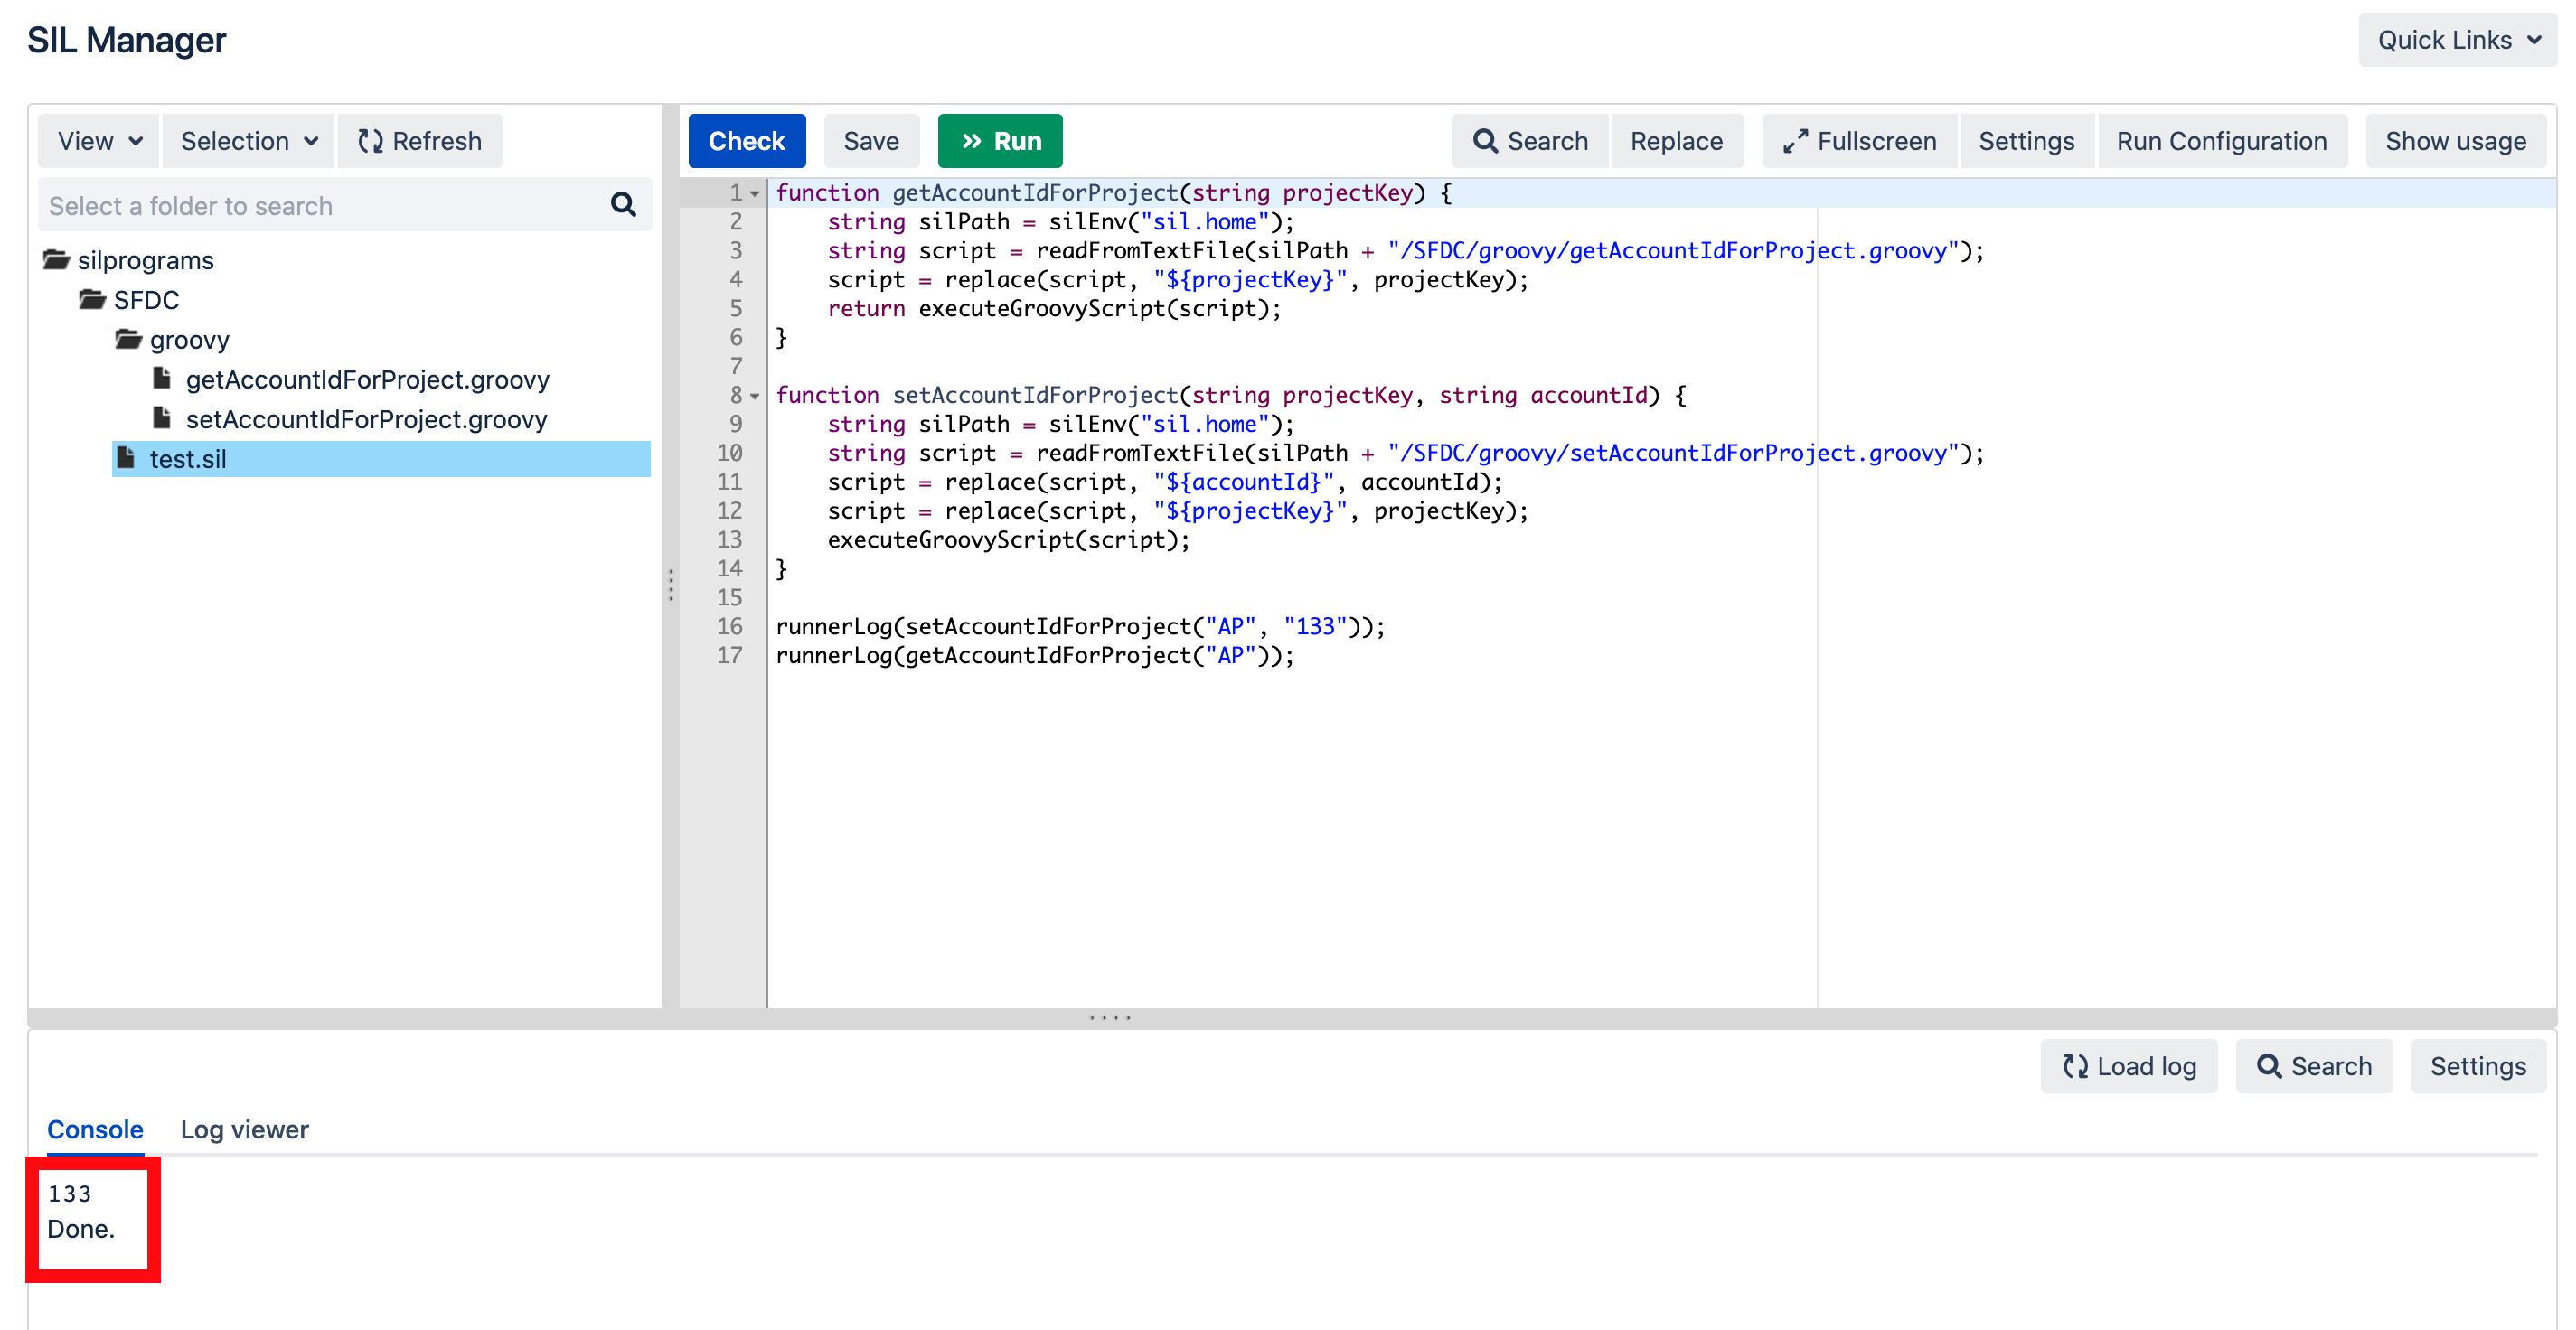Click the groovy folder icon
This screenshot has height=1330, width=2576.
click(x=128, y=340)
